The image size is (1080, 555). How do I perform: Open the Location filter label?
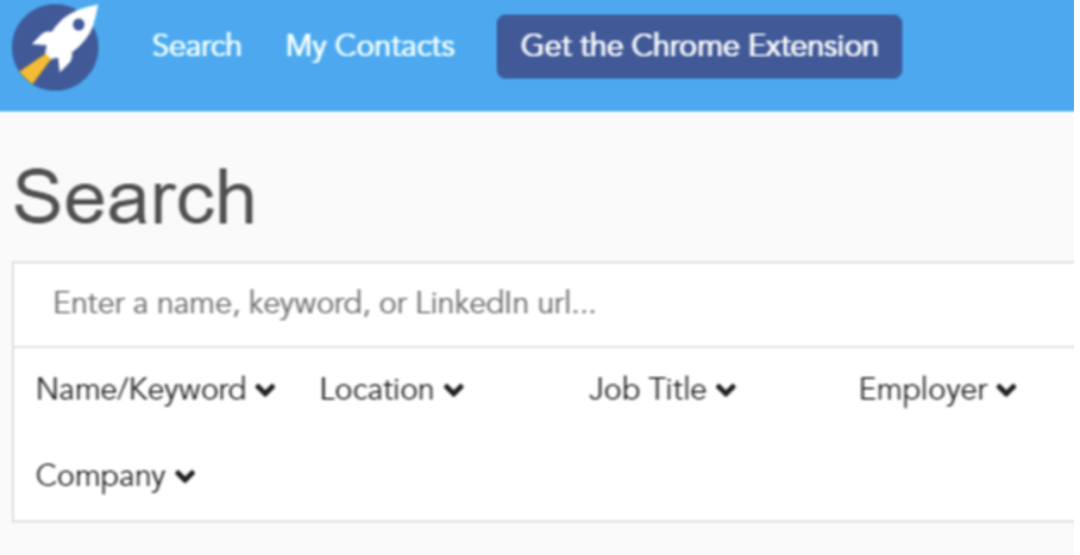coord(376,389)
